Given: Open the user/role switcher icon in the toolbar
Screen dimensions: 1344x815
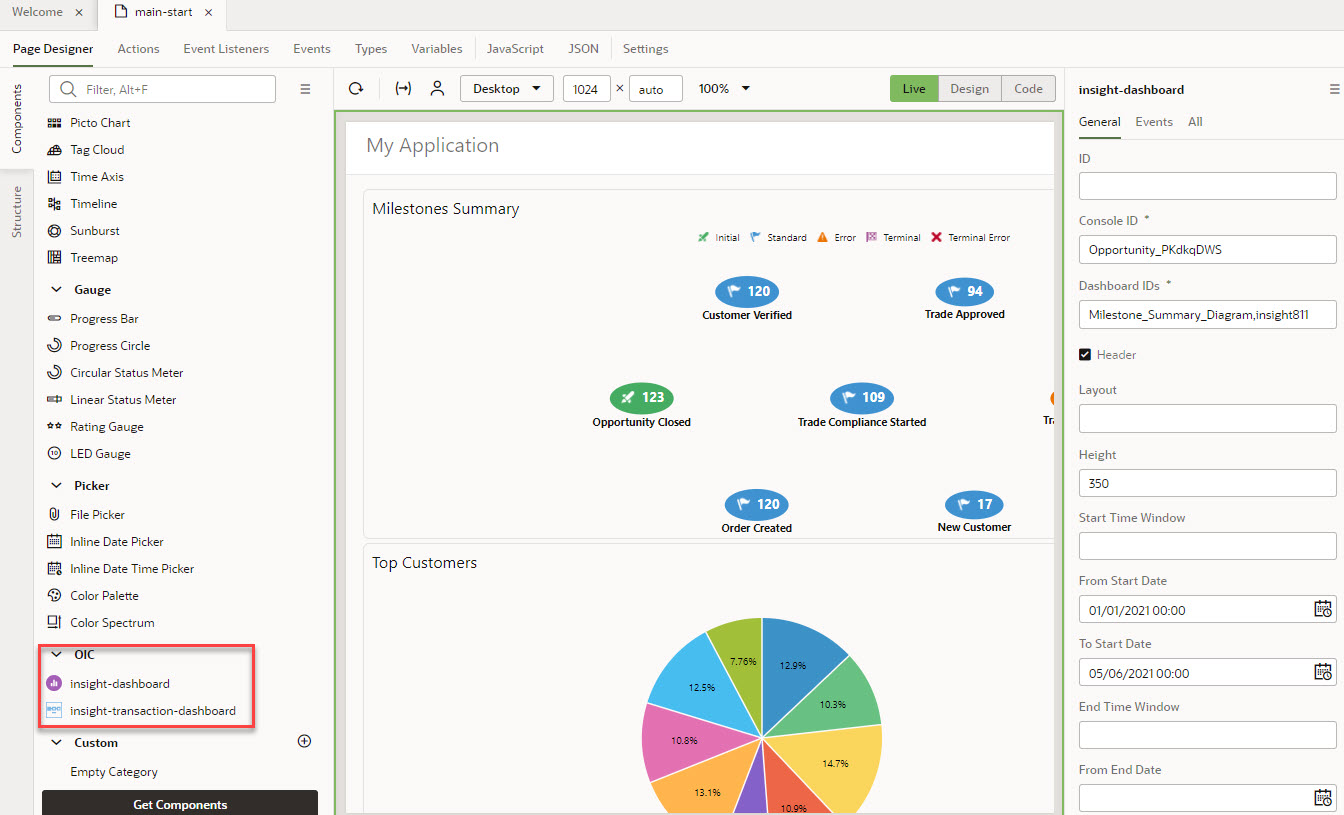Looking at the screenshot, I should (x=437, y=88).
